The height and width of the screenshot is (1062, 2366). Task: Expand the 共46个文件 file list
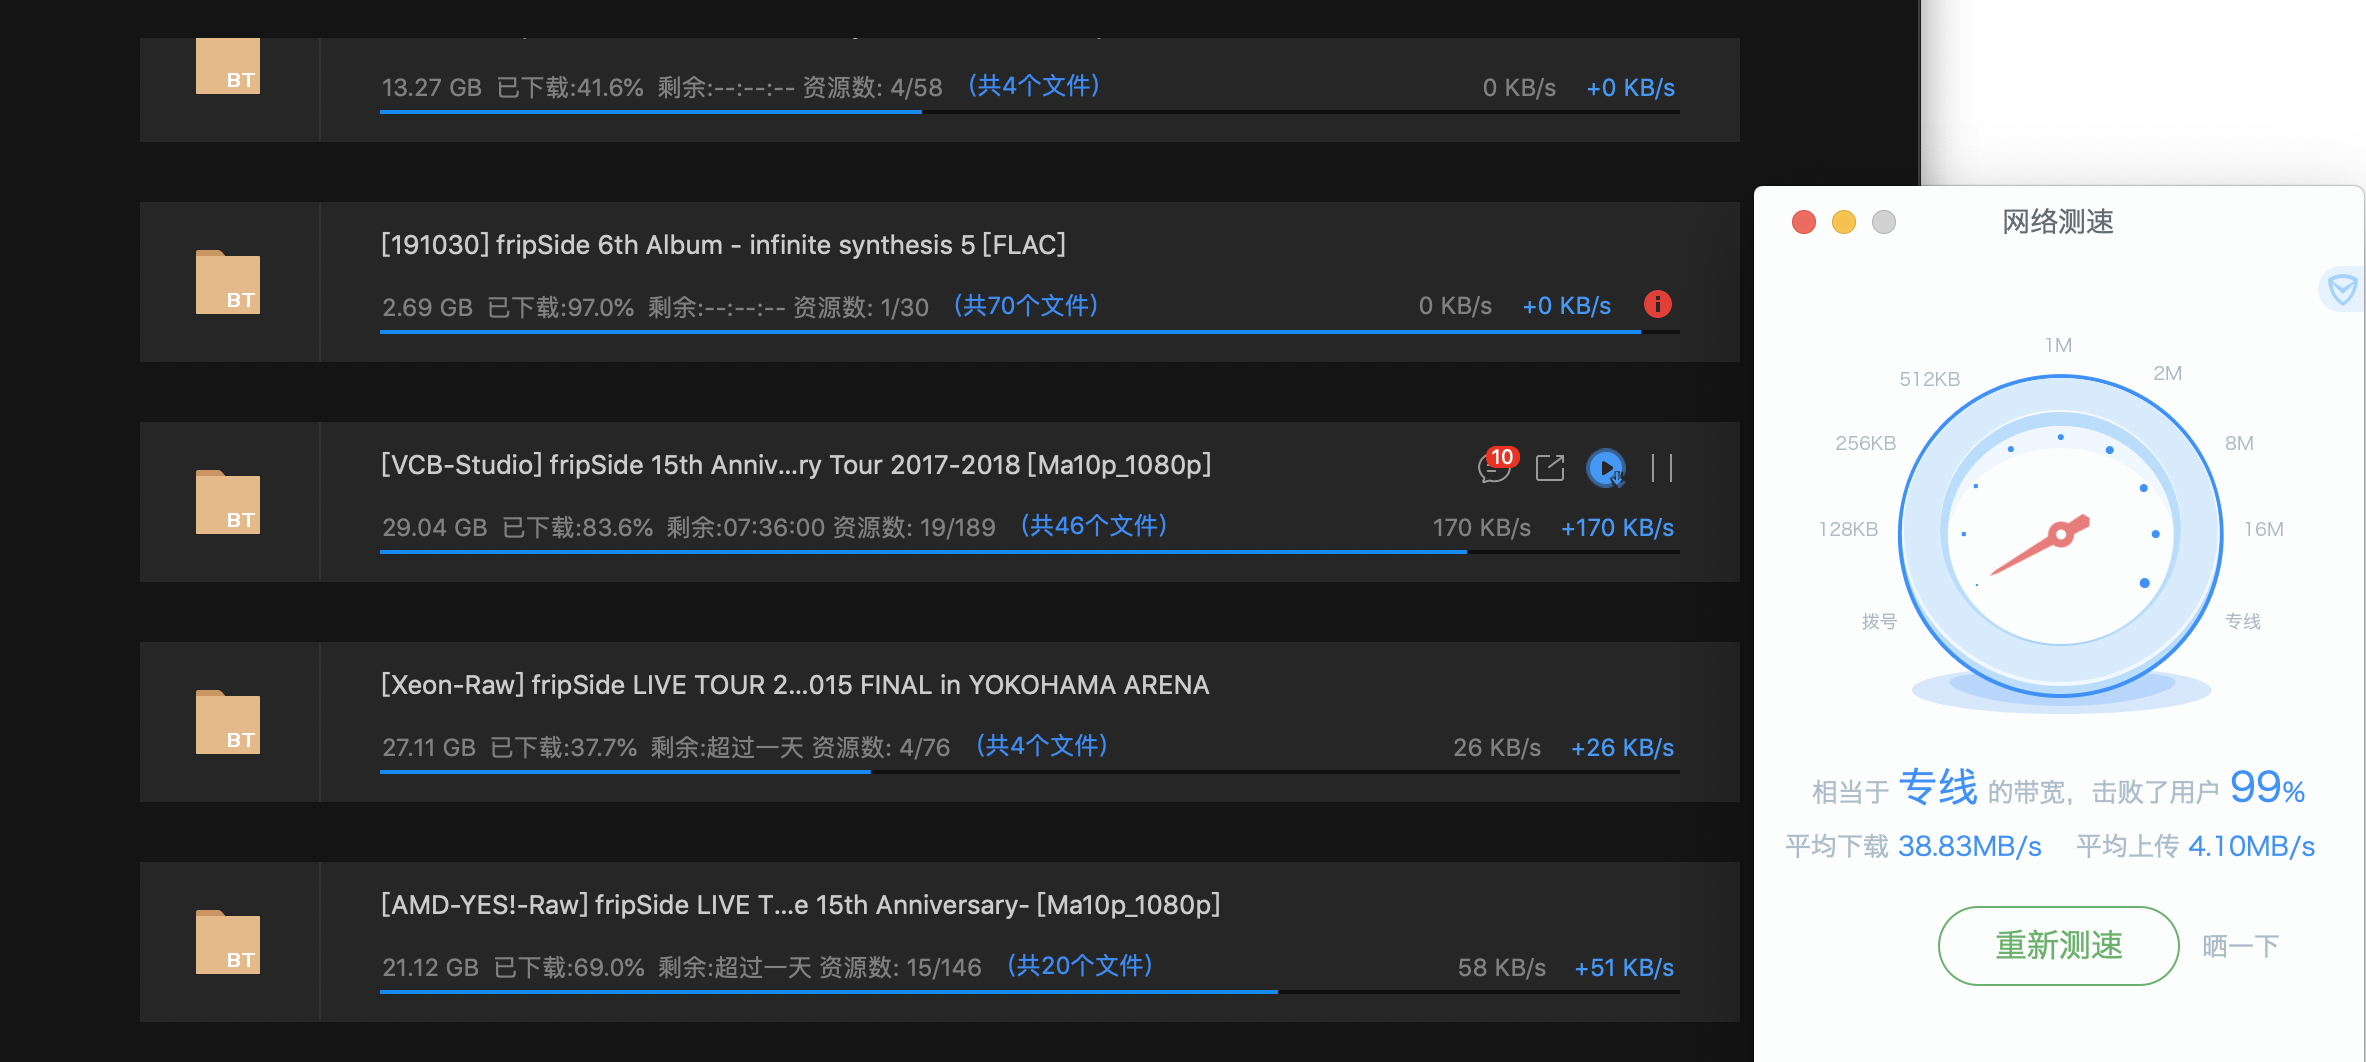pos(1094,526)
